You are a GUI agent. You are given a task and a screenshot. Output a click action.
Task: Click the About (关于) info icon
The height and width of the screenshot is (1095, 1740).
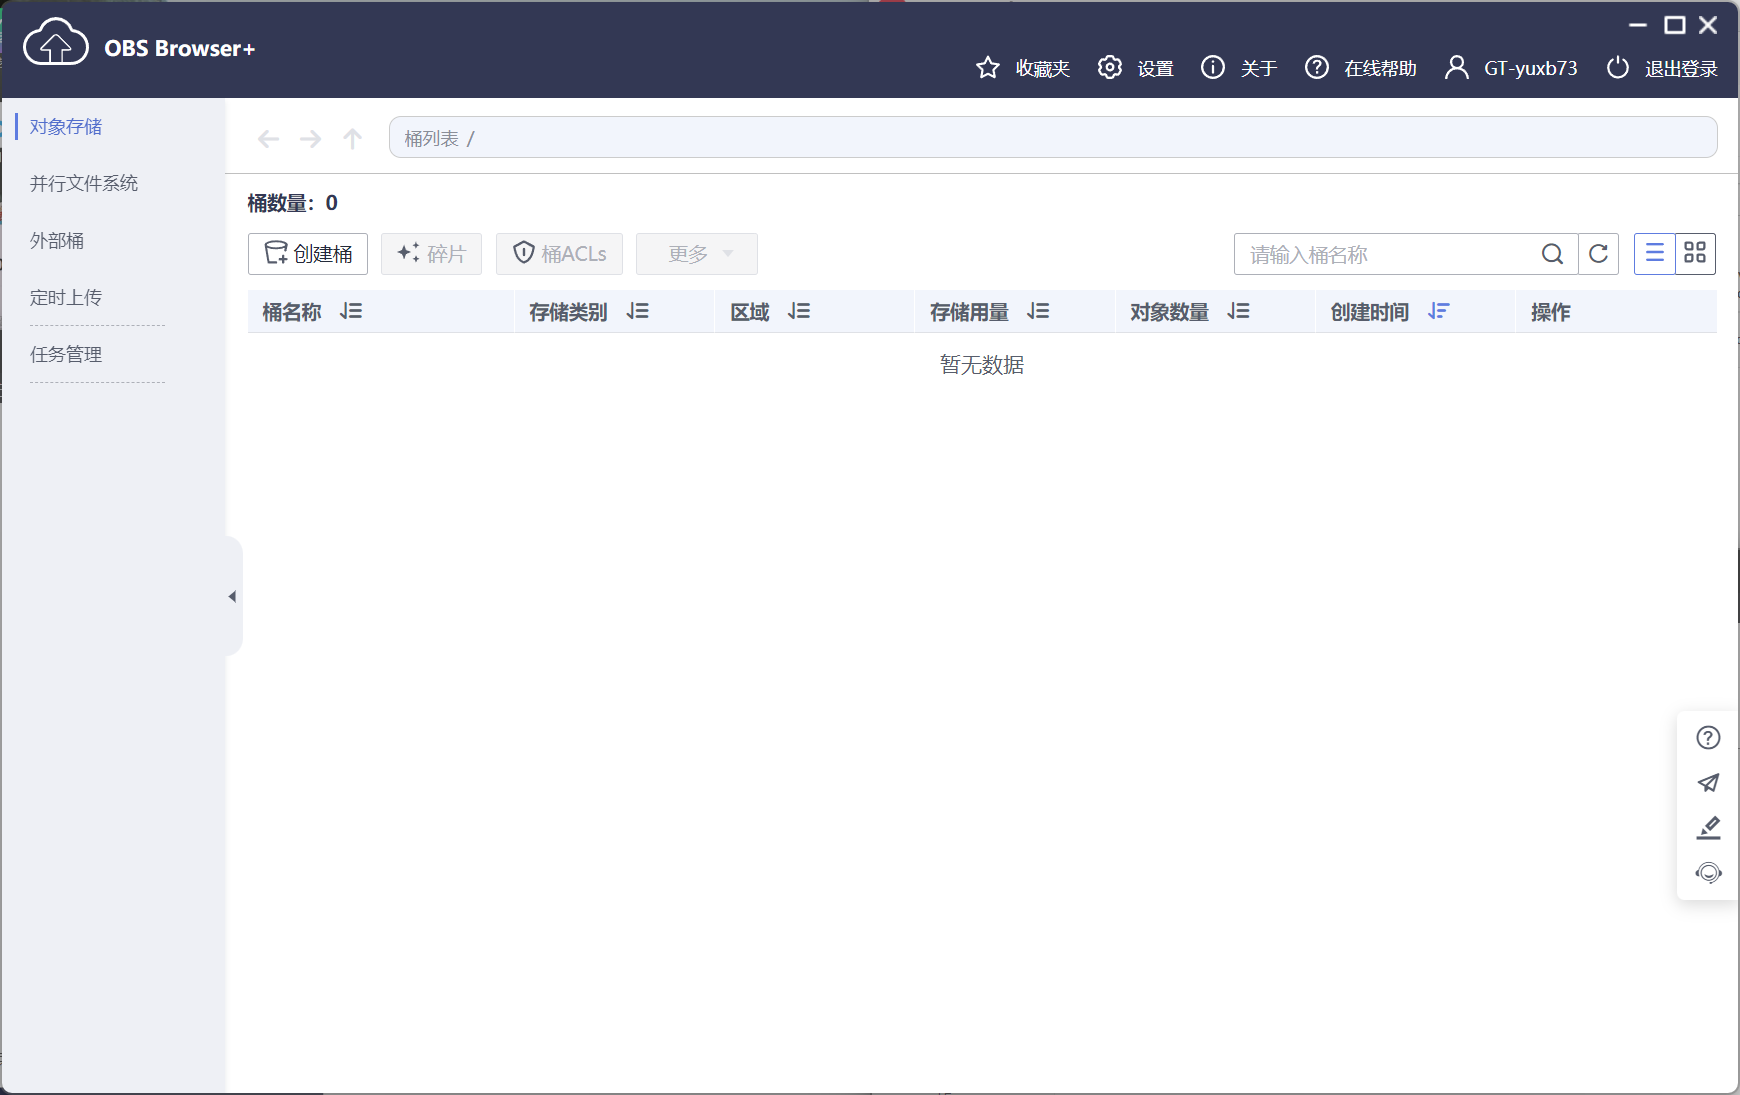1213,67
